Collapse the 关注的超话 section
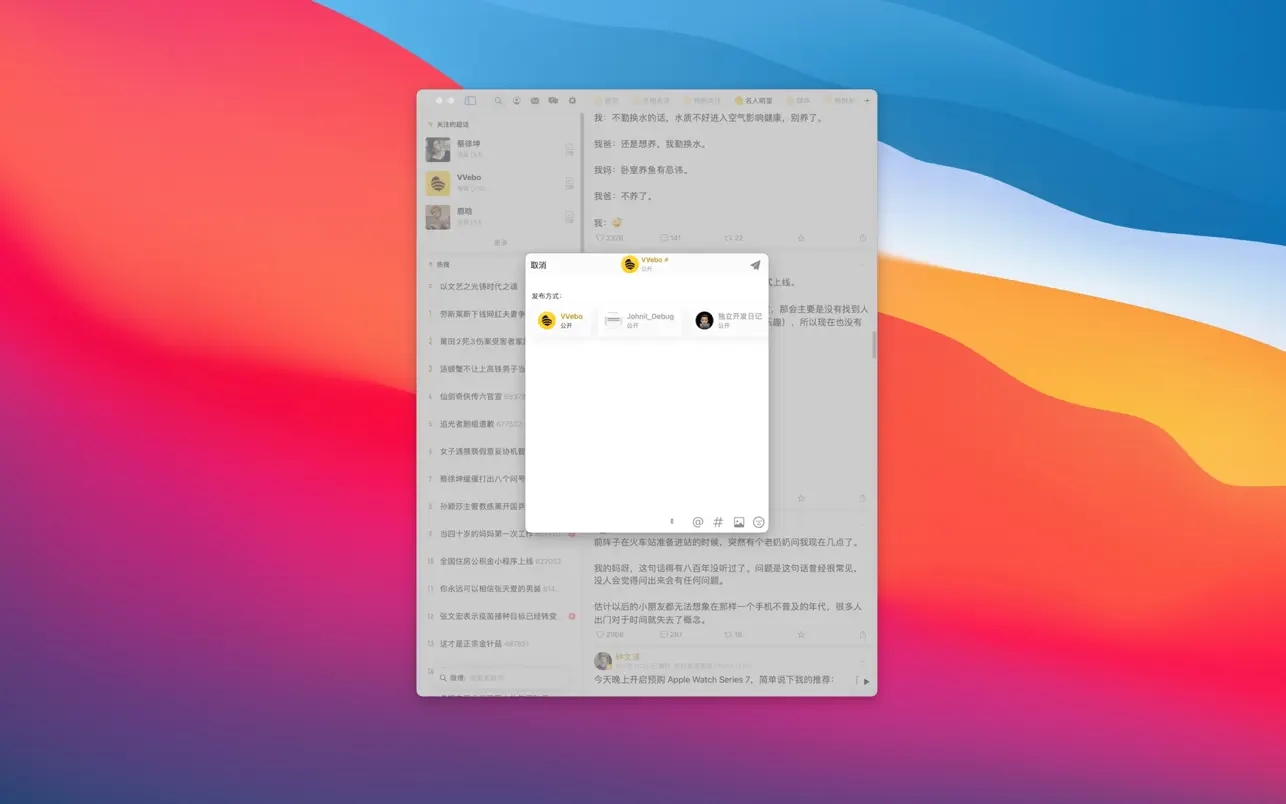The height and width of the screenshot is (804, 1286). click(430, 125)
